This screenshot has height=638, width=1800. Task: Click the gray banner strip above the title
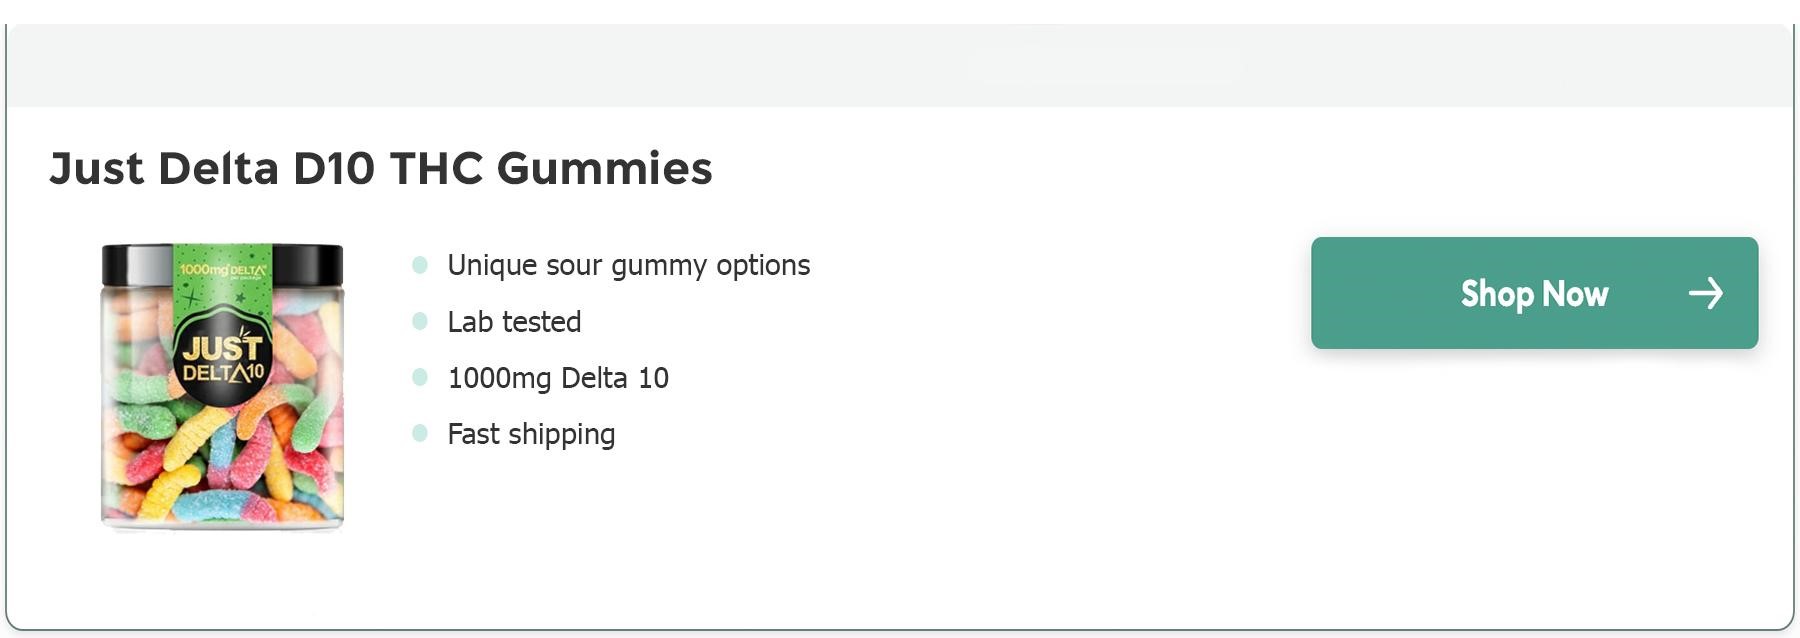pos(900,66)
